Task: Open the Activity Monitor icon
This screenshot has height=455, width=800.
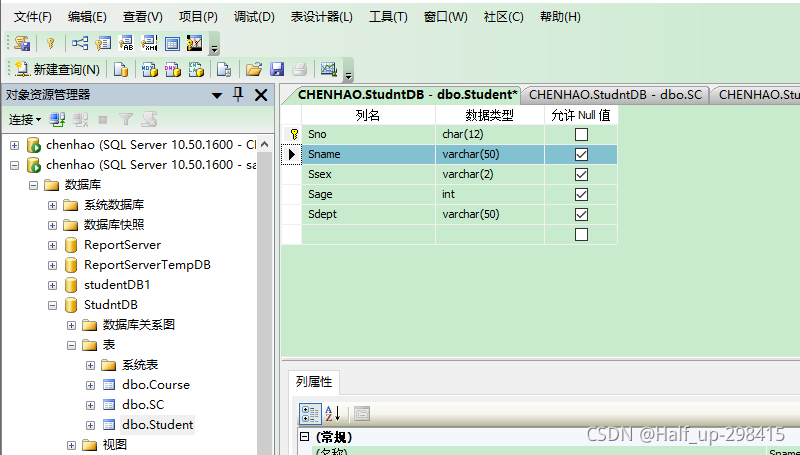Action: coord(329,69)
